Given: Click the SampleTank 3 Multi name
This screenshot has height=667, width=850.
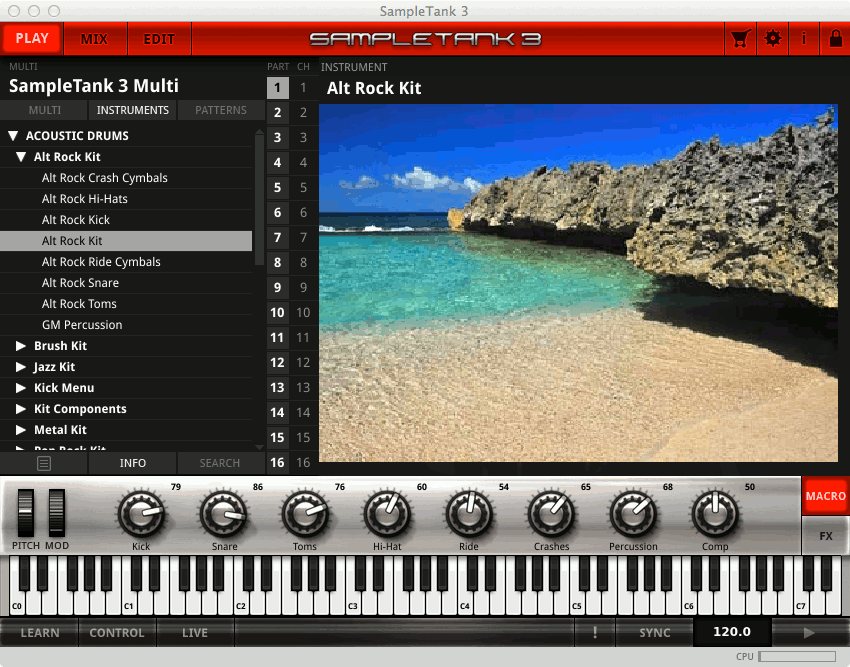Looking at the screenshot, I should point(94,86).
